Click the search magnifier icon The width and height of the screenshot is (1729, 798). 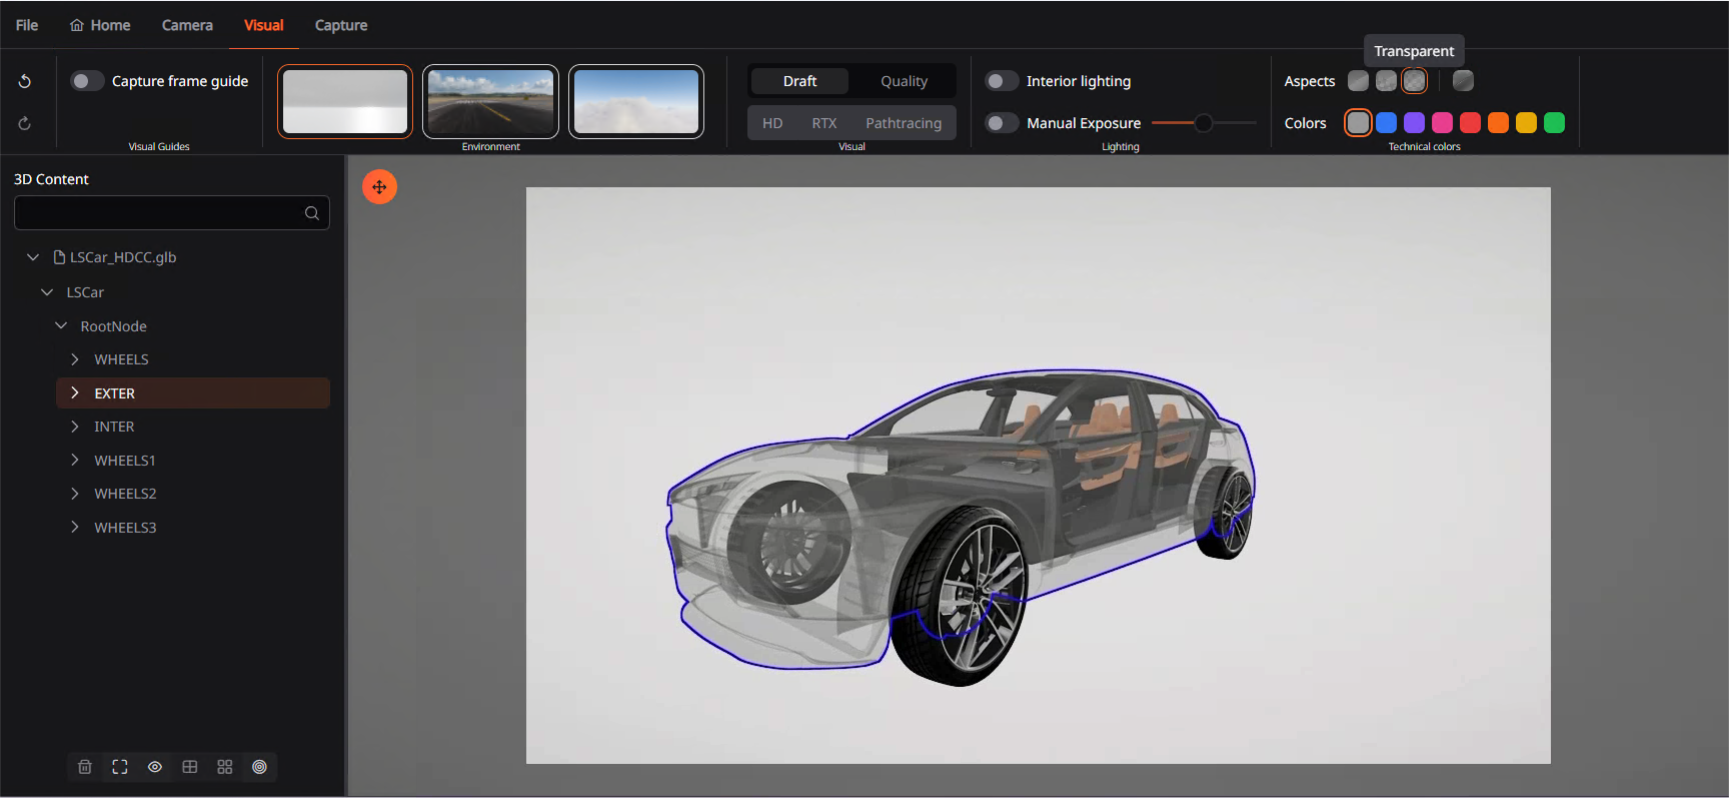click(312, 213)
